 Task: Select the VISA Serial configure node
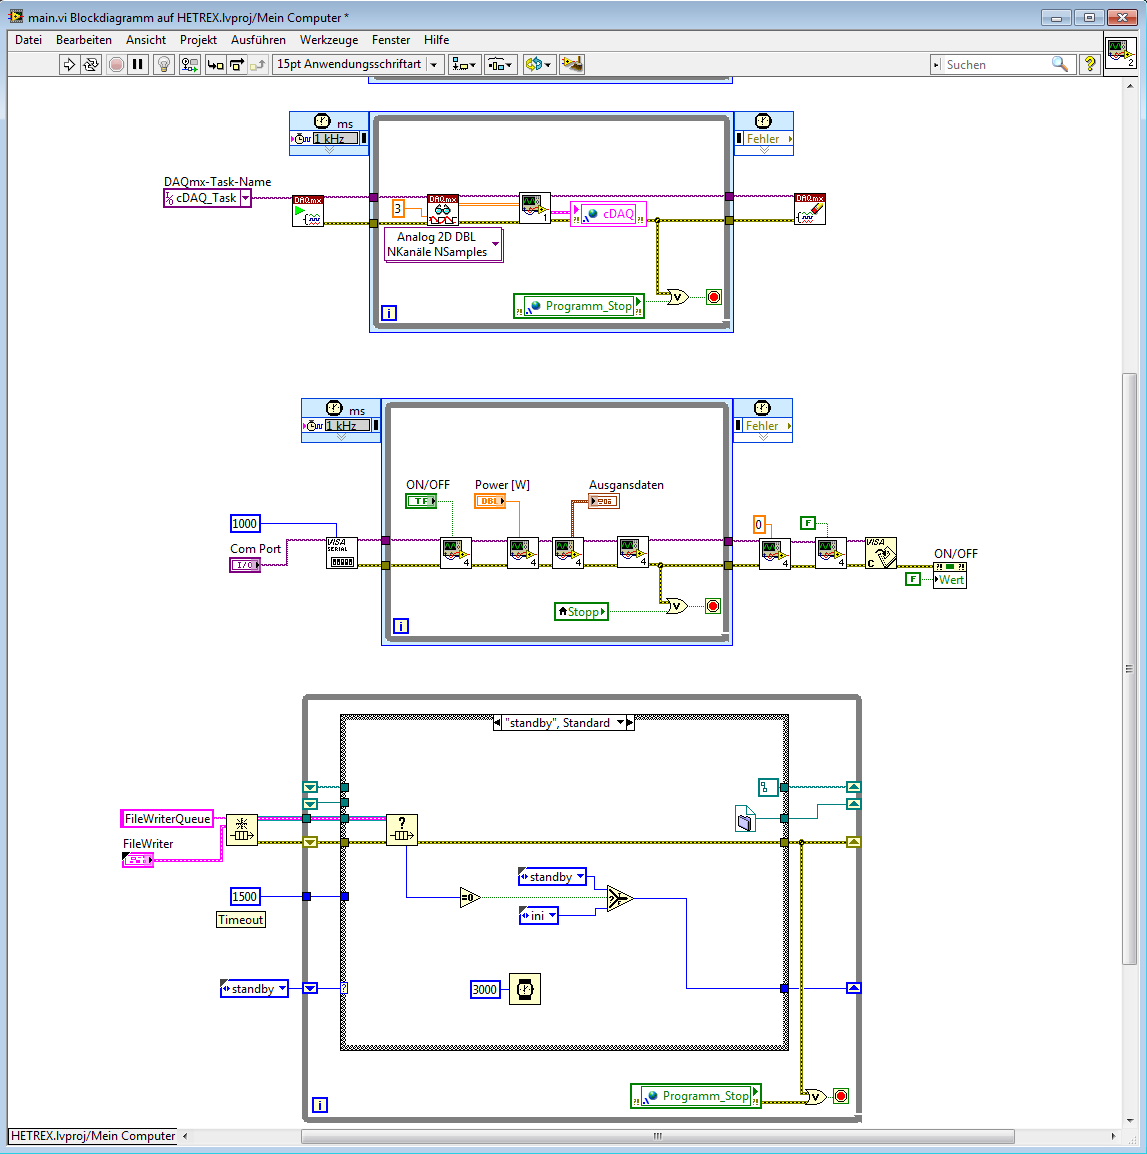point(342,553)
